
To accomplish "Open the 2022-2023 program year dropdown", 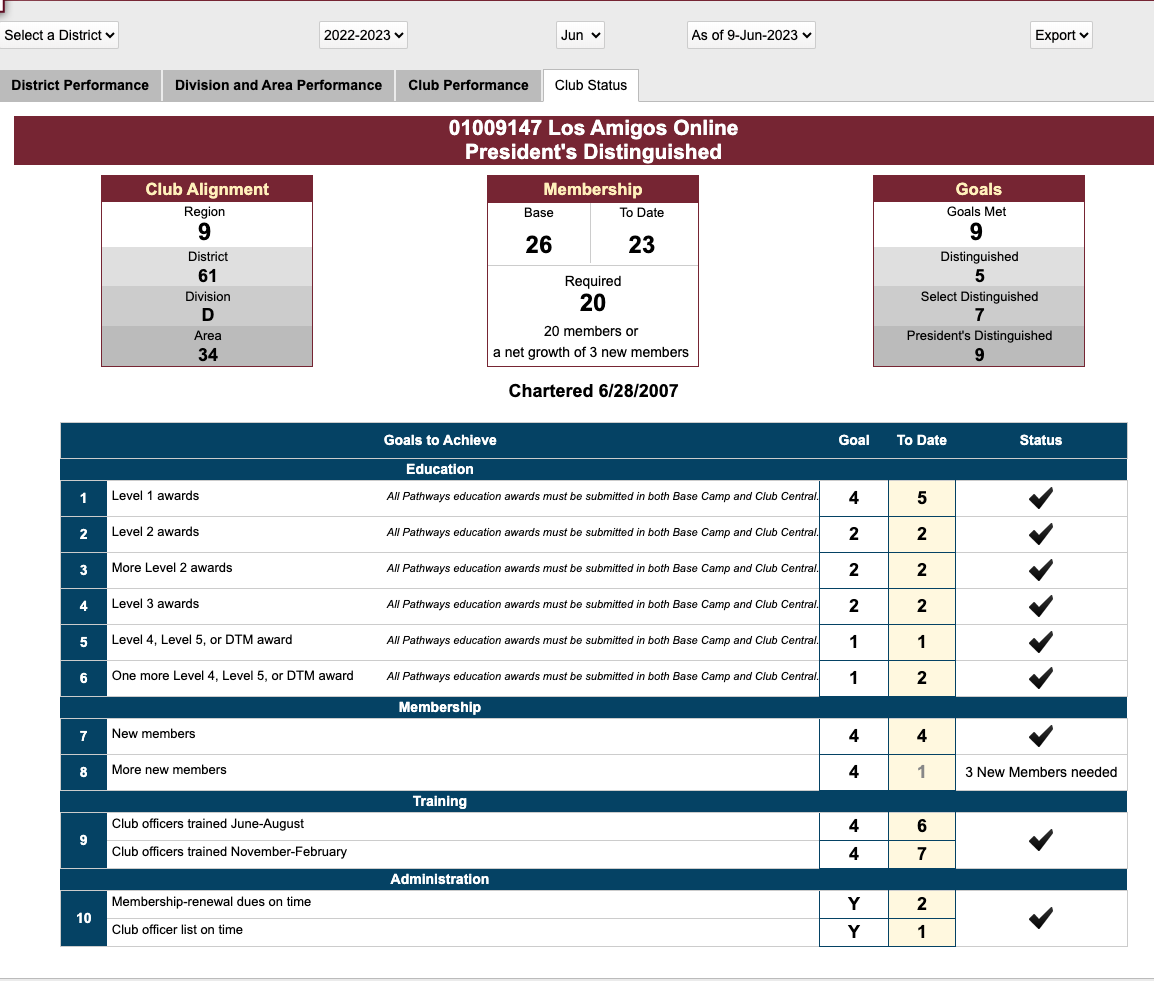I will [364, 35].
